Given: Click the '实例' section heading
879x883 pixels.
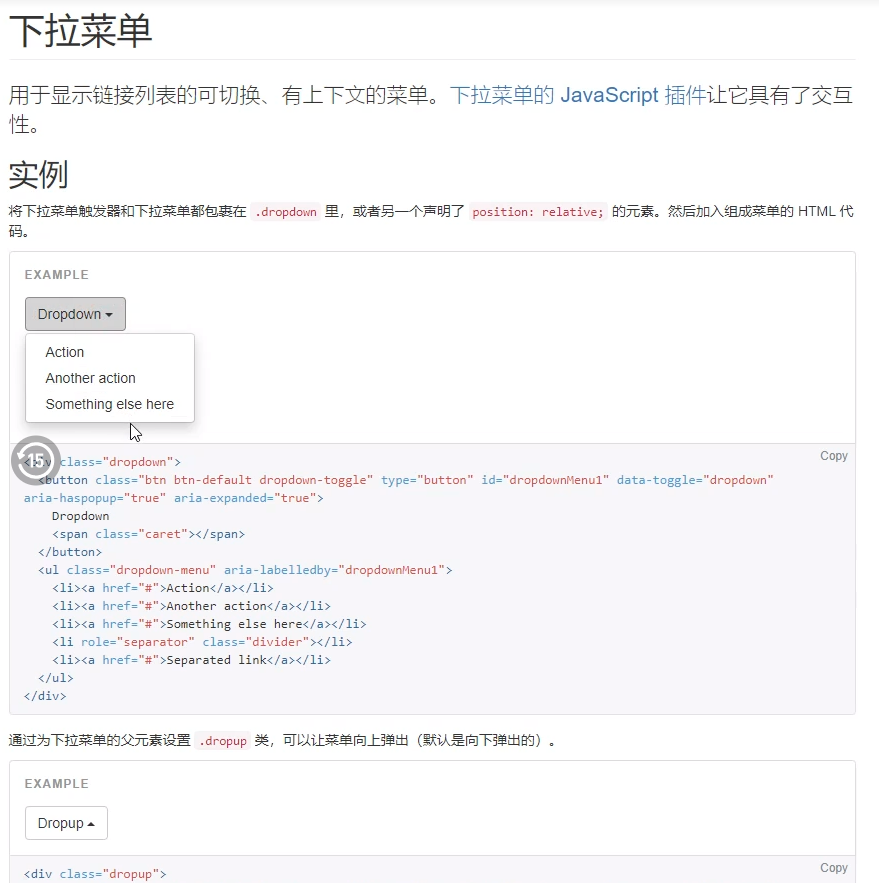Looking at the screenshot, I should [x=37, y=172].
